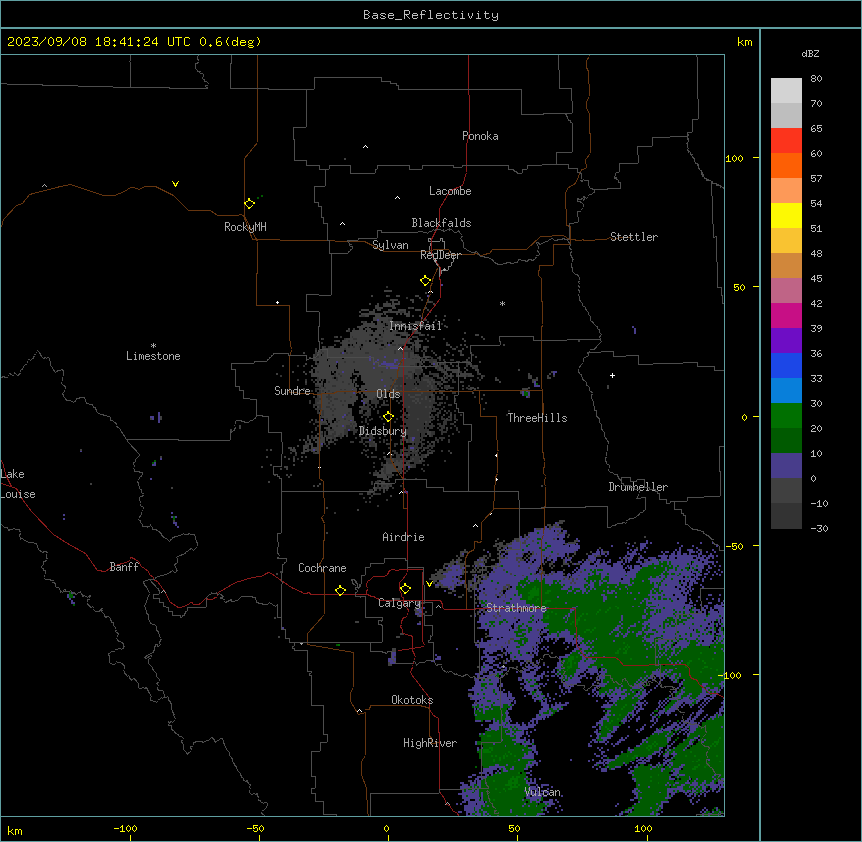Click the Lake Louise label
The image size is (862, 842).
tap(18, 484)
